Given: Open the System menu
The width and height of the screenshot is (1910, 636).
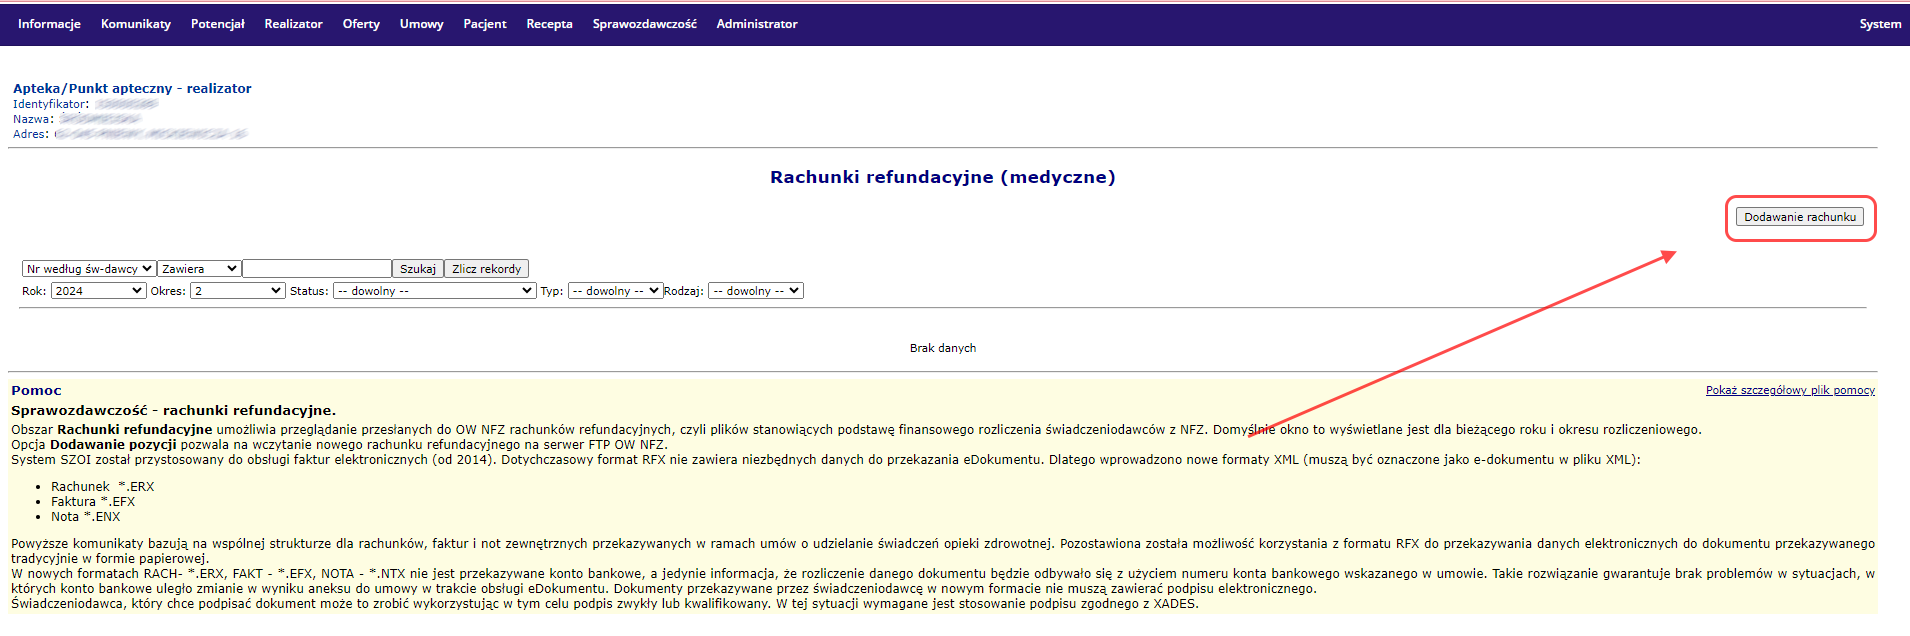Looking at the screenshot, I should coord(1879,24).
